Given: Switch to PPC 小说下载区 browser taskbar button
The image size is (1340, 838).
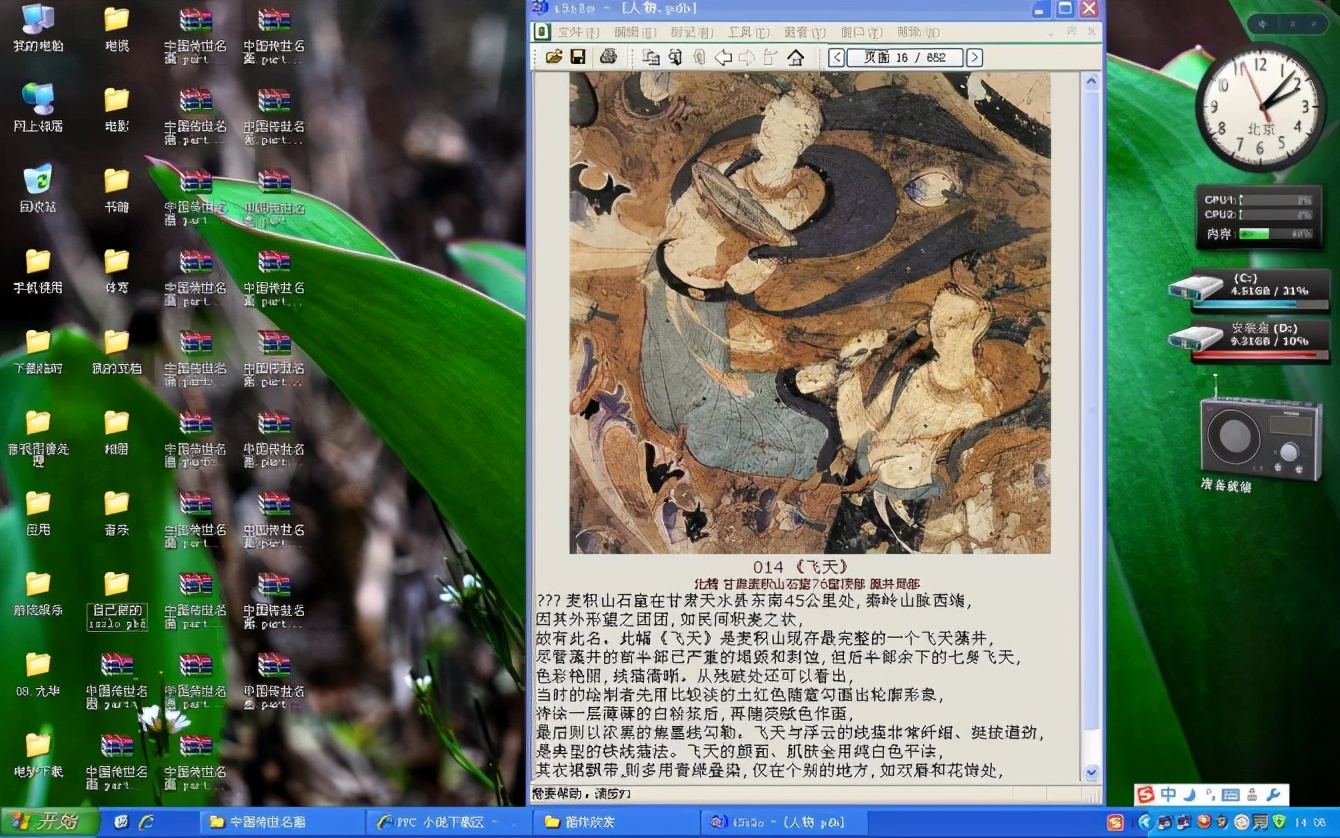Looking at the screenshot, I should tap(448, 822).
